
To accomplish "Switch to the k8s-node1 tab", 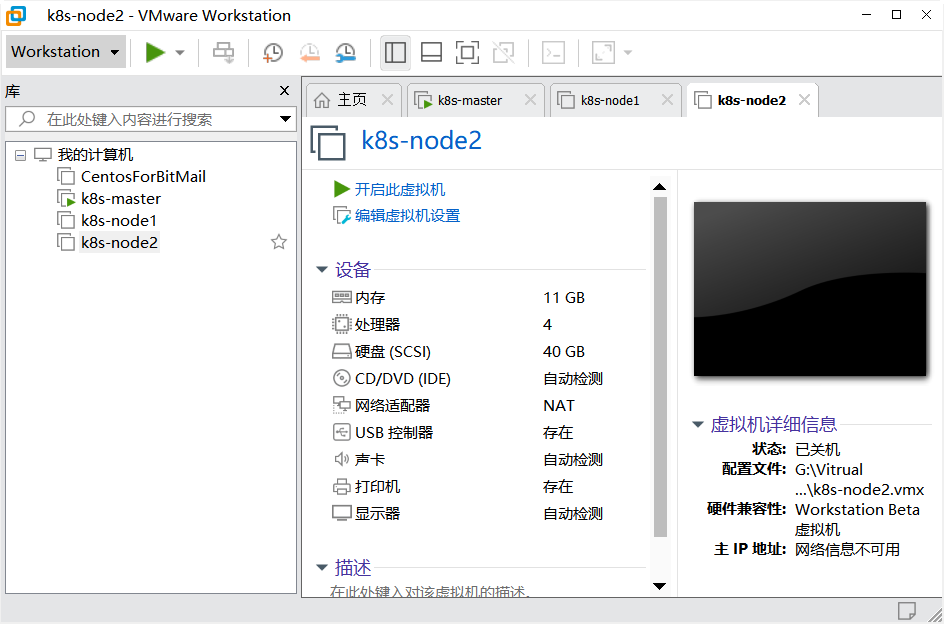I will [x=610, y=101].
